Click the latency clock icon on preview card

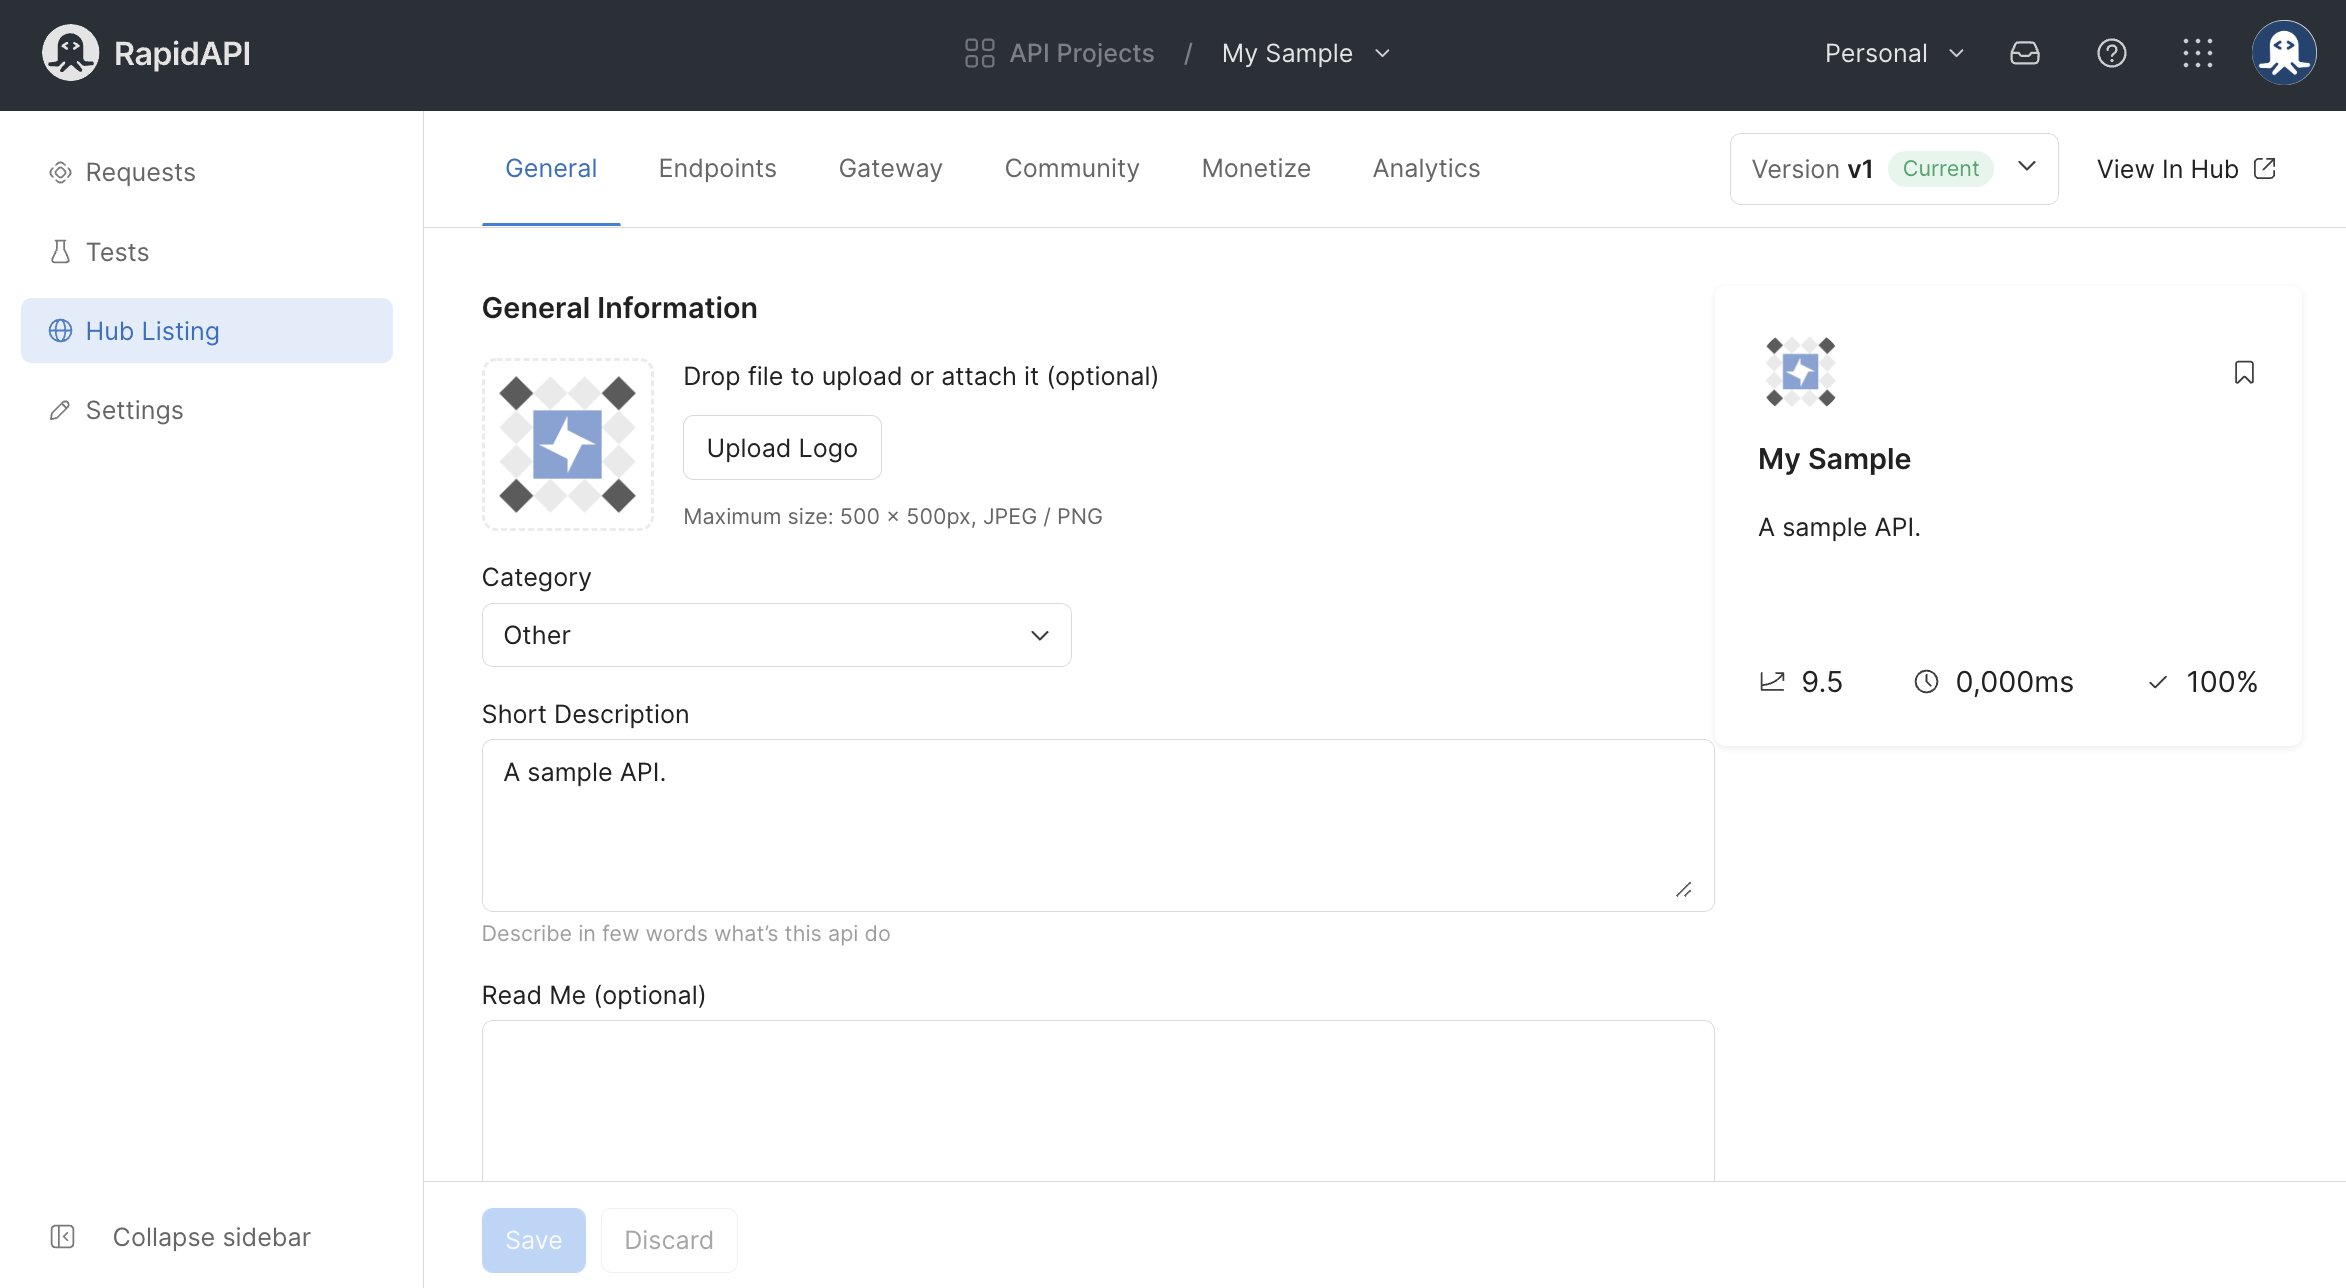pos(1926,682)
